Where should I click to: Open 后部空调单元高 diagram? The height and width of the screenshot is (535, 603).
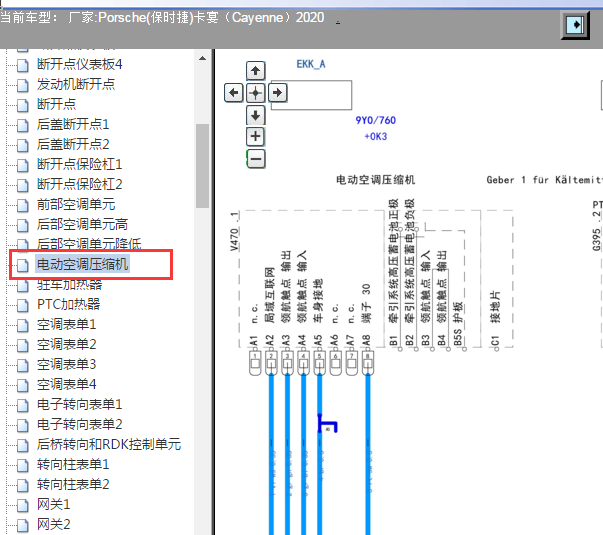coord(82,225)
